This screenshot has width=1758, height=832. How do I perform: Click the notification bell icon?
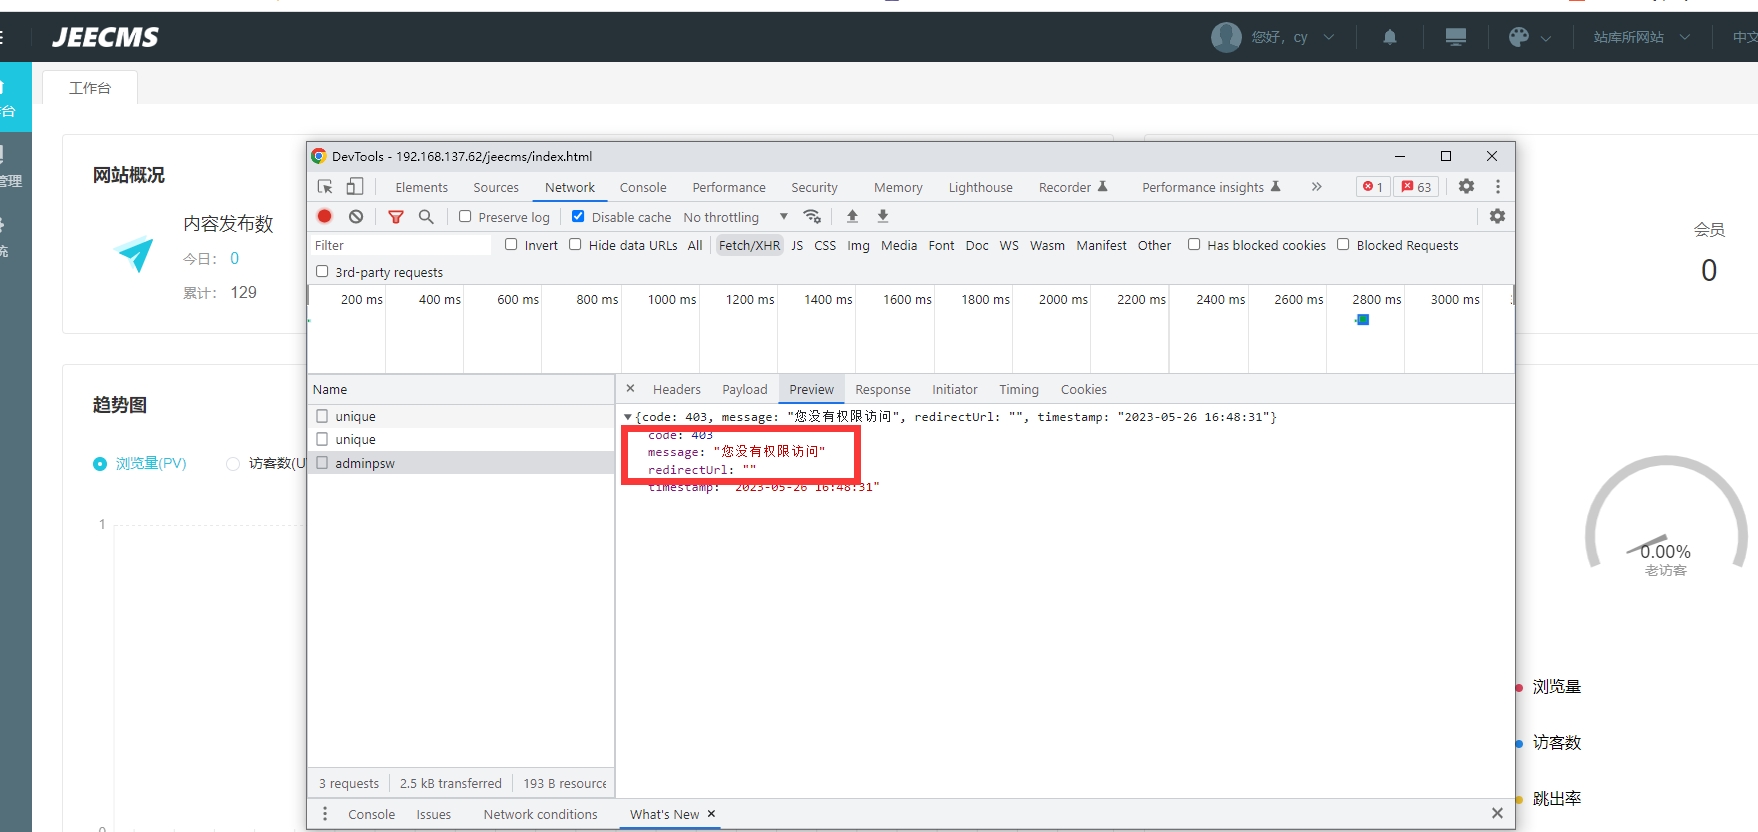click(x=1389, y=37)
